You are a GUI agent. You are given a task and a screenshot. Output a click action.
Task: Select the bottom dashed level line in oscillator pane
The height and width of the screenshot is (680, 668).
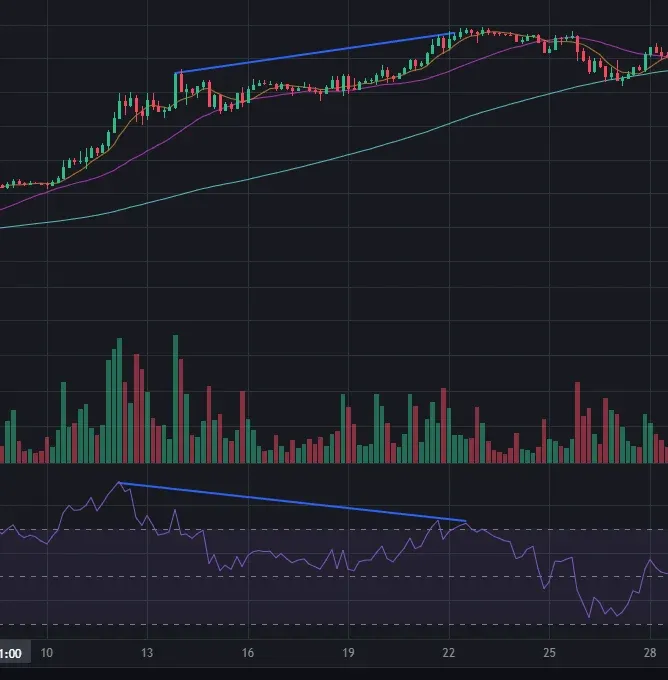[334, 624]
